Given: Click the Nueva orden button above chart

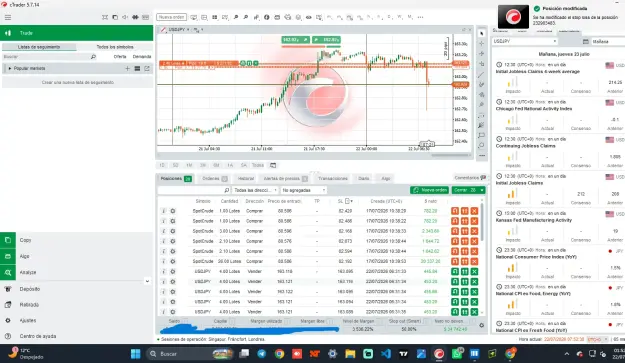Looking at the screenshot, I should (171, 17).
